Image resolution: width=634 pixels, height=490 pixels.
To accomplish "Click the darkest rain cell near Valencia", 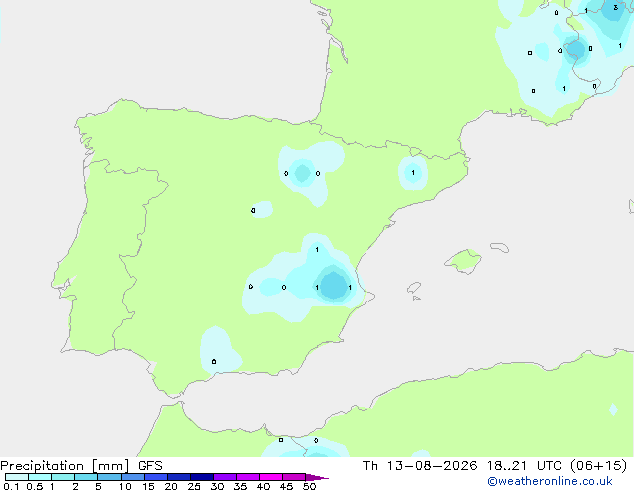I will tap(334, 286).
